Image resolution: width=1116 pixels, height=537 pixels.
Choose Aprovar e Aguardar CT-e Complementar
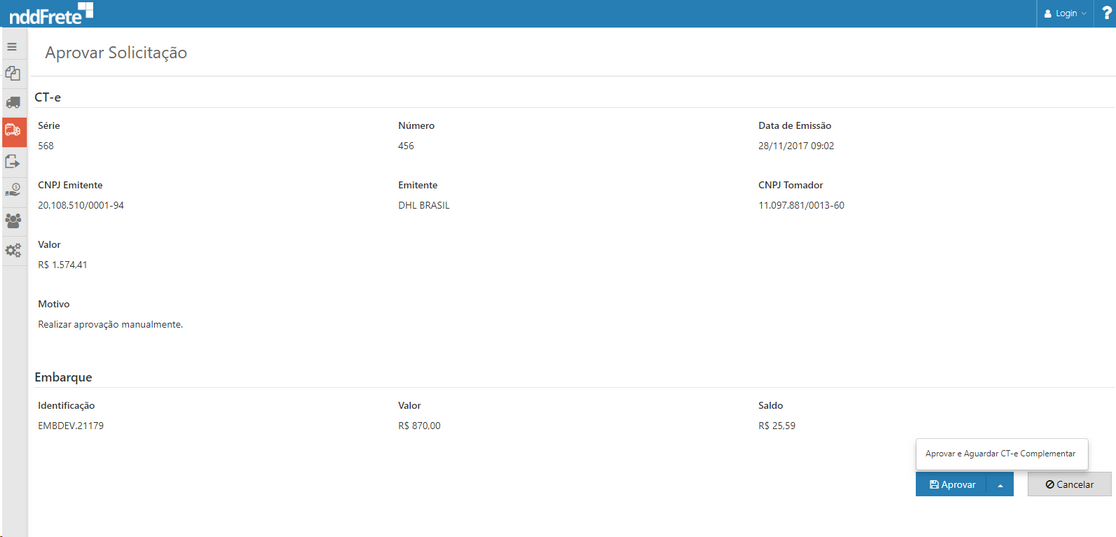[x=1000, y=454]
